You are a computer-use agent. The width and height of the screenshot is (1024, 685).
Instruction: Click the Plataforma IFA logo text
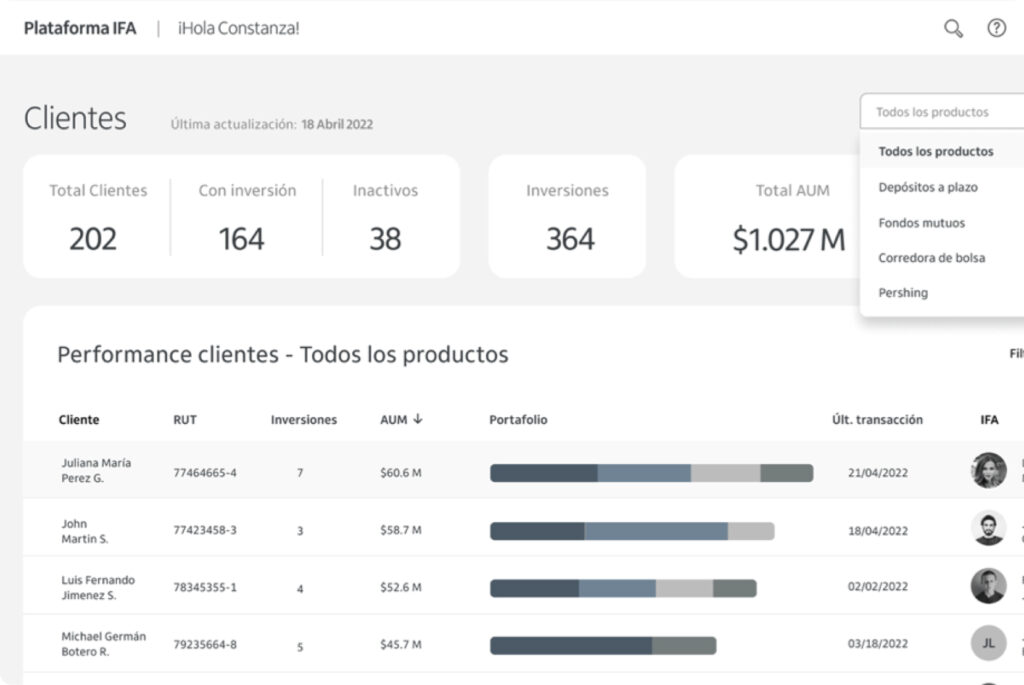coord(80,28)
